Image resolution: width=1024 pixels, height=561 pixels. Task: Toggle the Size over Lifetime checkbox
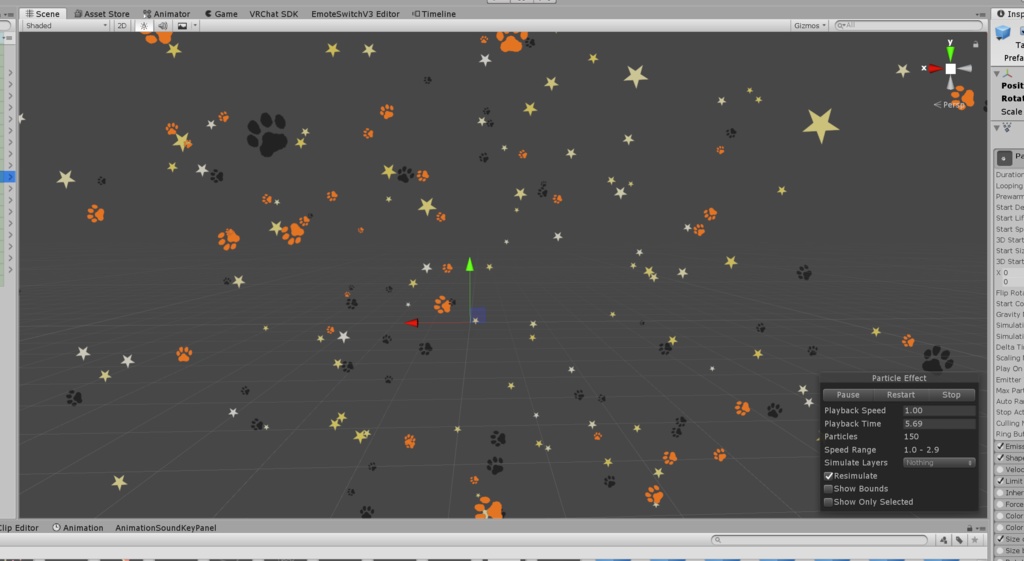tap(1000, 539)
